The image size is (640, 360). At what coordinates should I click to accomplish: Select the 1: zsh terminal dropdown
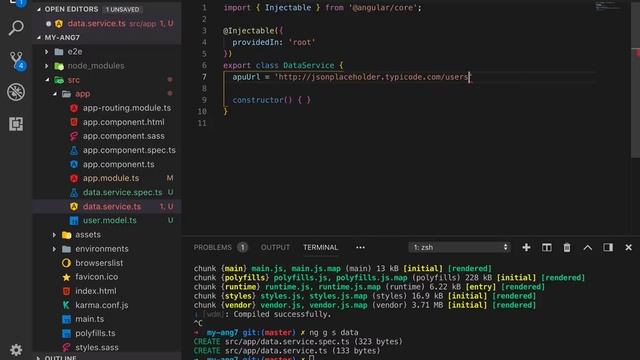459,247
